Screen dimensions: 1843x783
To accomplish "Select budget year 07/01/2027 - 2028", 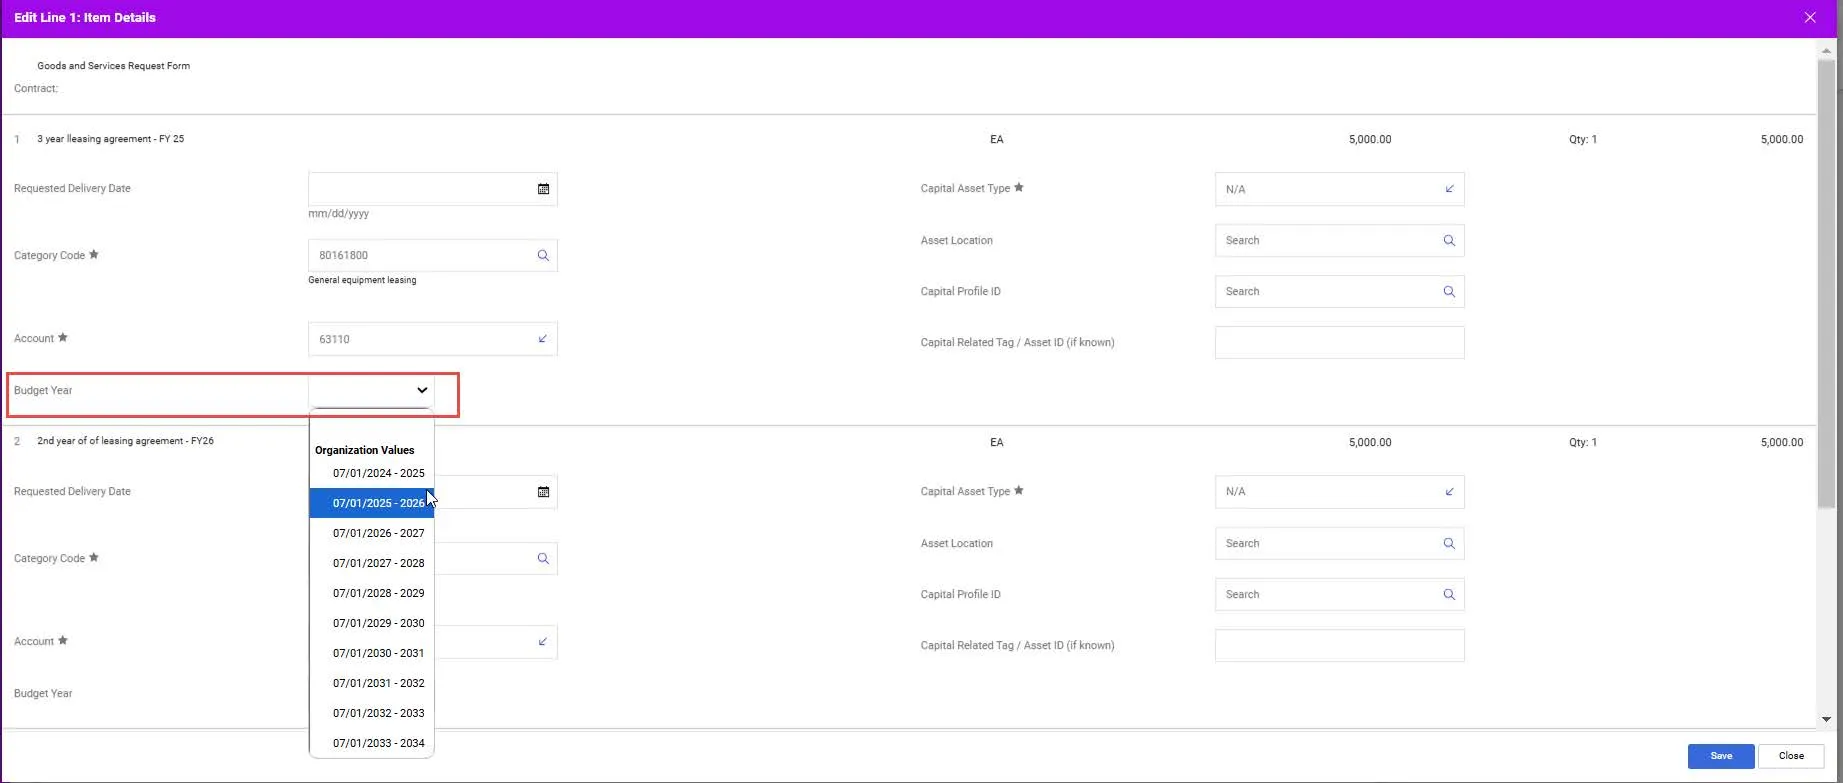I will pos(372,563).
